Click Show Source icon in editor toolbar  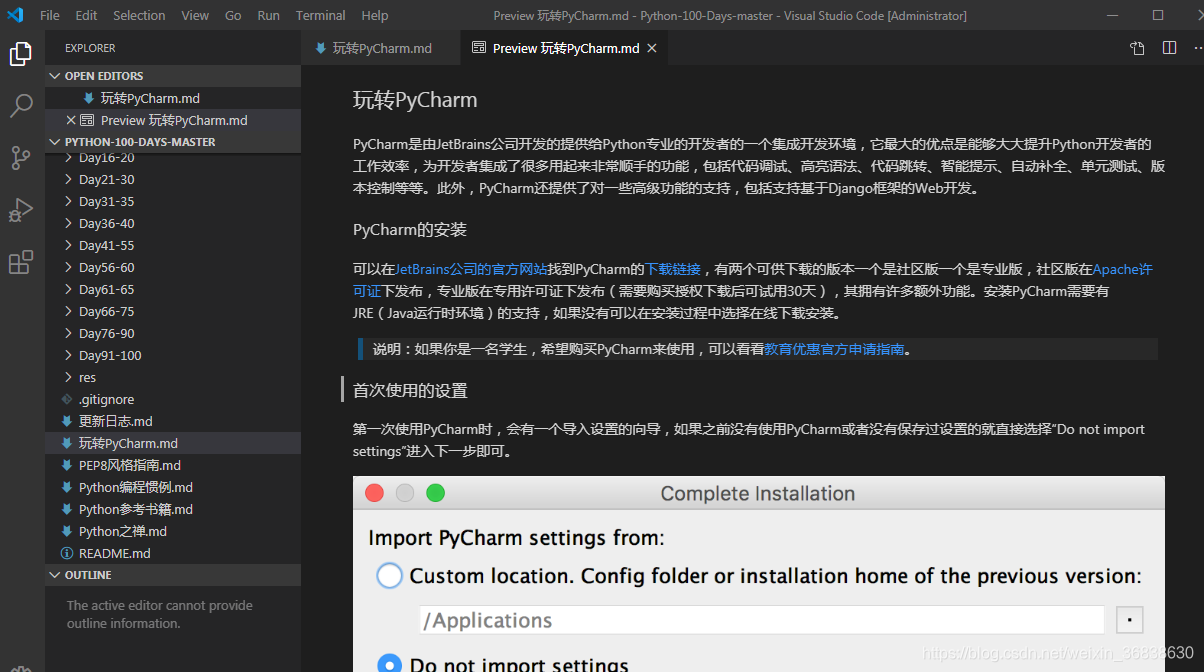1137,48
